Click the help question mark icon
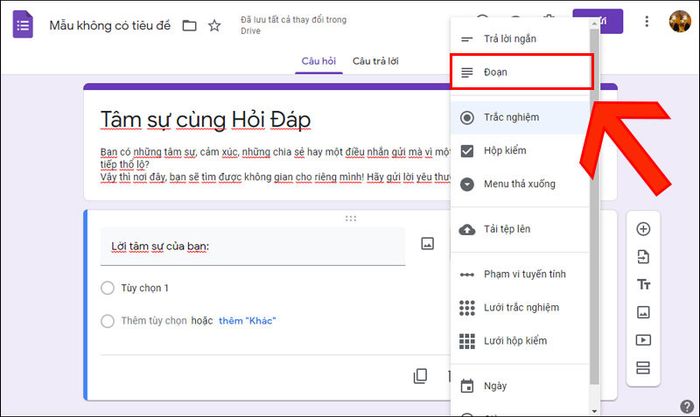 click(x=687, y=406)
